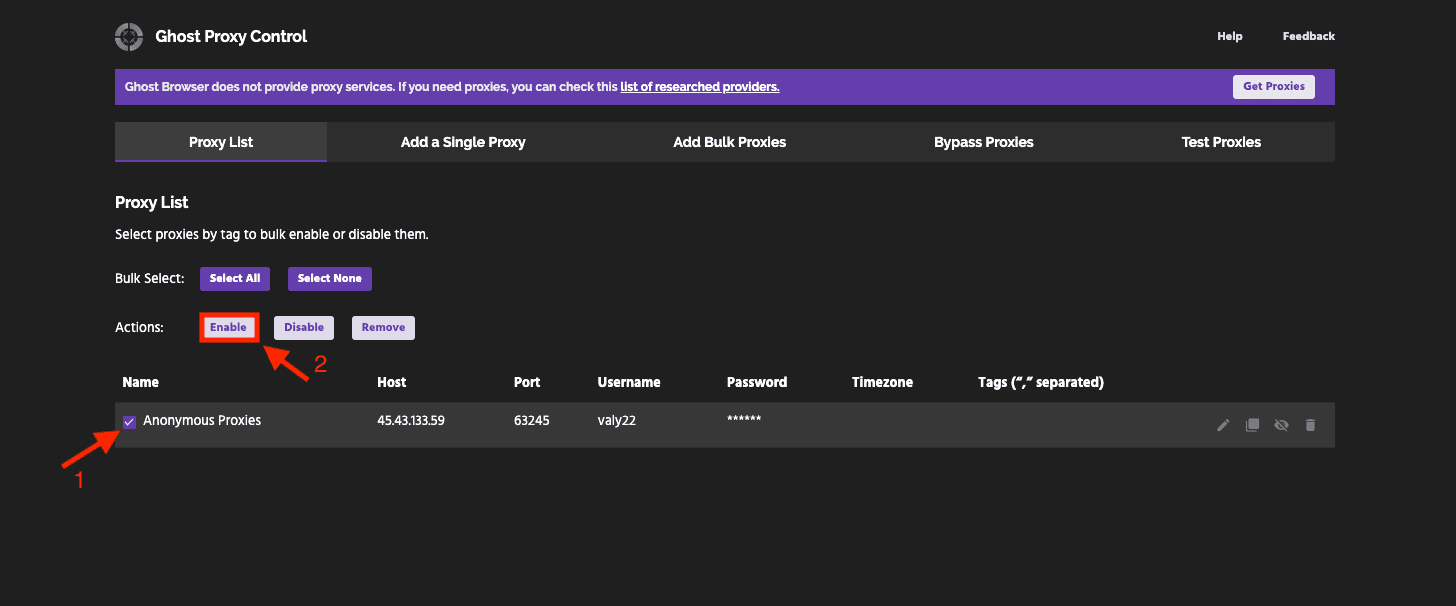Switch to the Test Proxies tab

1221,141
